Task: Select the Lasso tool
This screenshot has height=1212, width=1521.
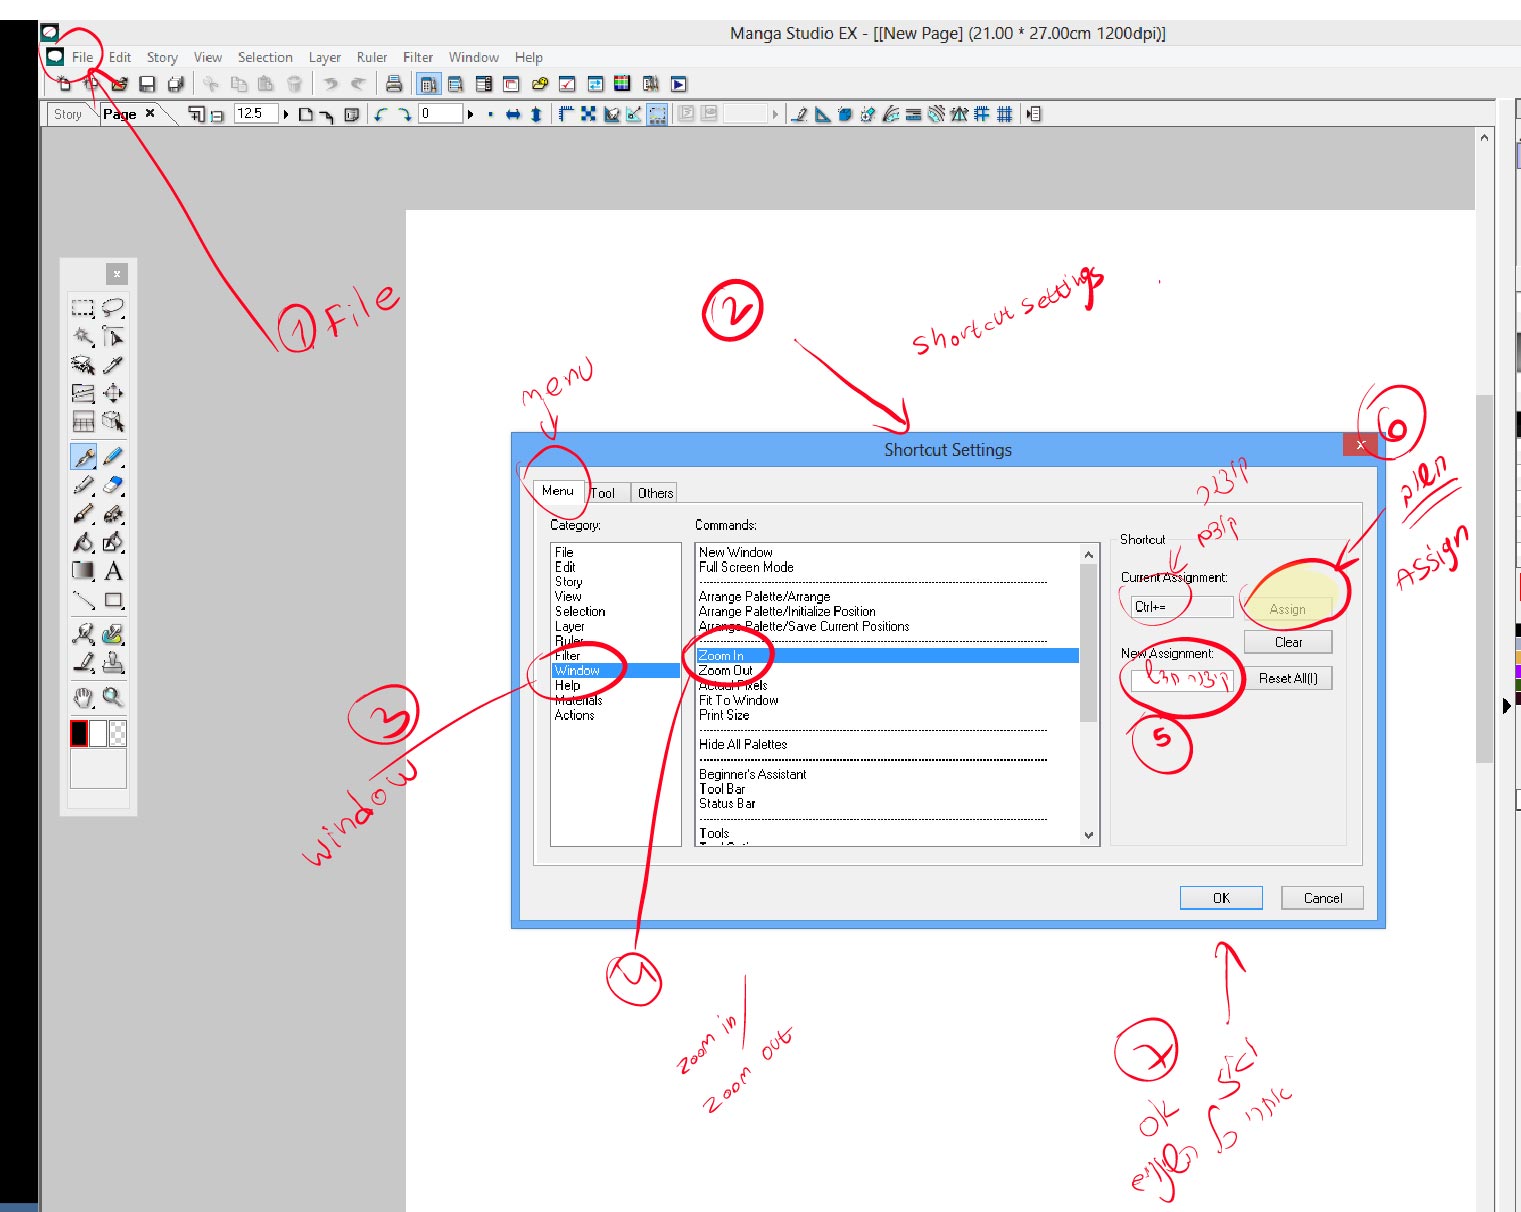Action: click(x=113, y=308)
